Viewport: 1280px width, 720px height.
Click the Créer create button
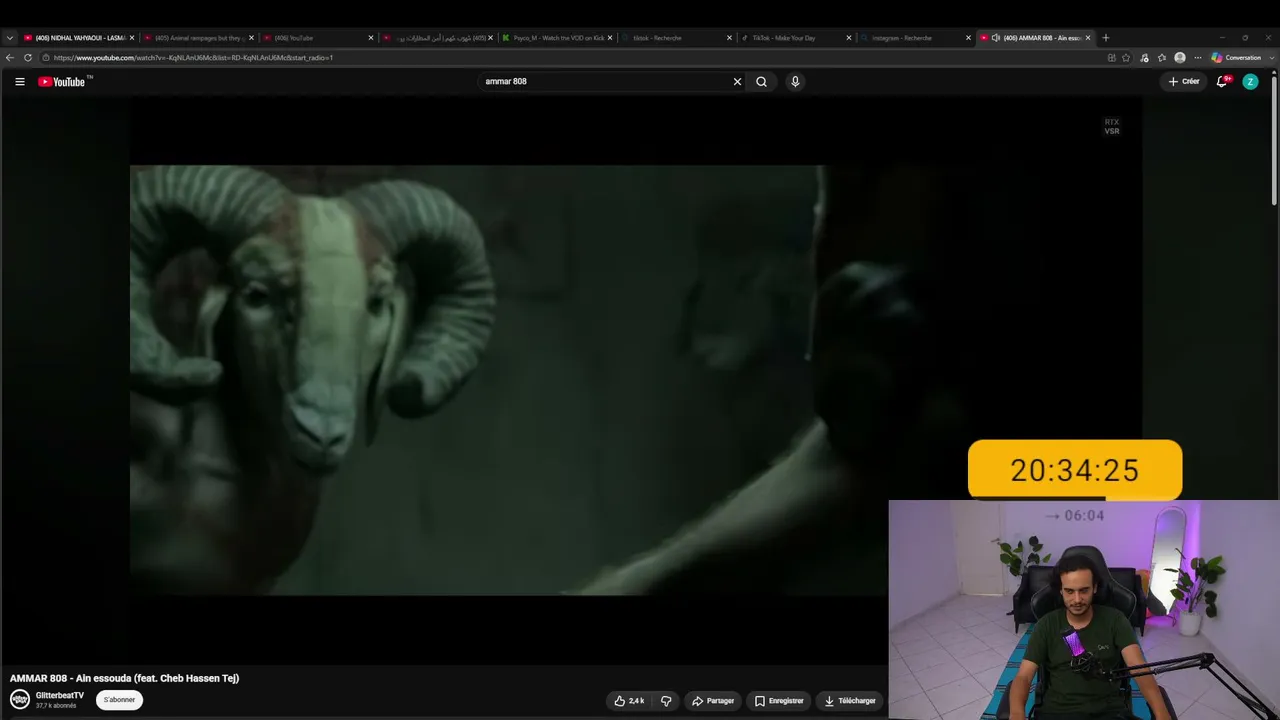click(x=1184, y=82)
